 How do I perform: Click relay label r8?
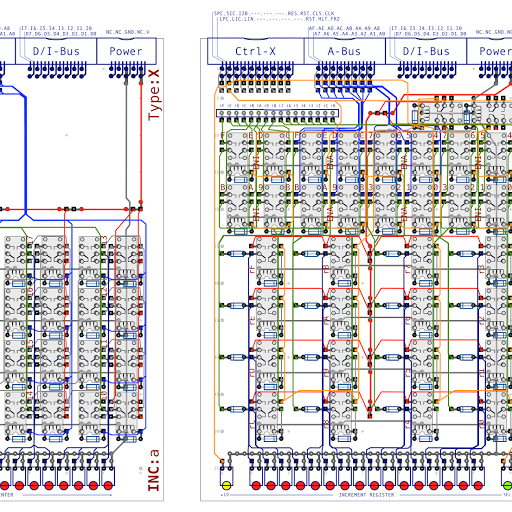click(326, 424)
